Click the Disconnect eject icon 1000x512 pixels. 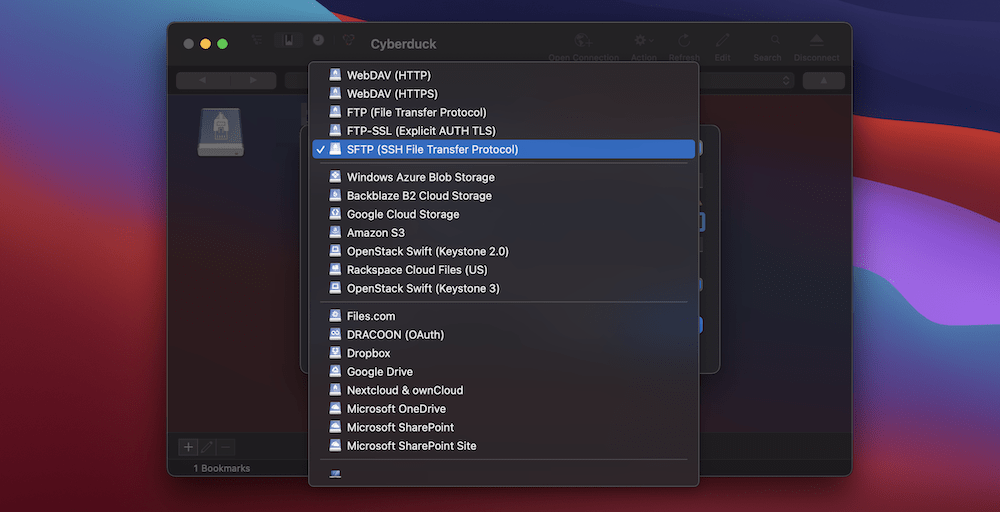click(816, 41)
